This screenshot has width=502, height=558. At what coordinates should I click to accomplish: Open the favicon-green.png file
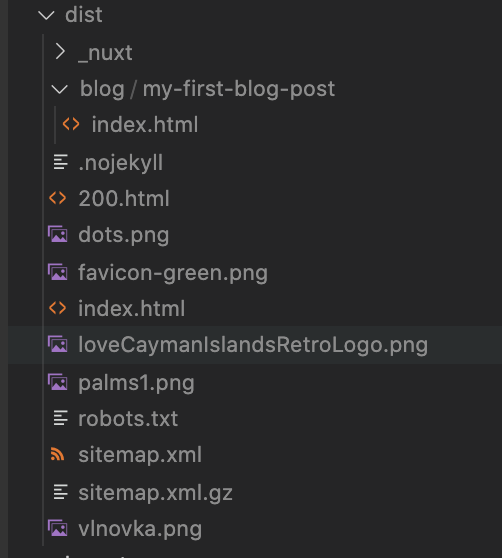coord(173,273)
